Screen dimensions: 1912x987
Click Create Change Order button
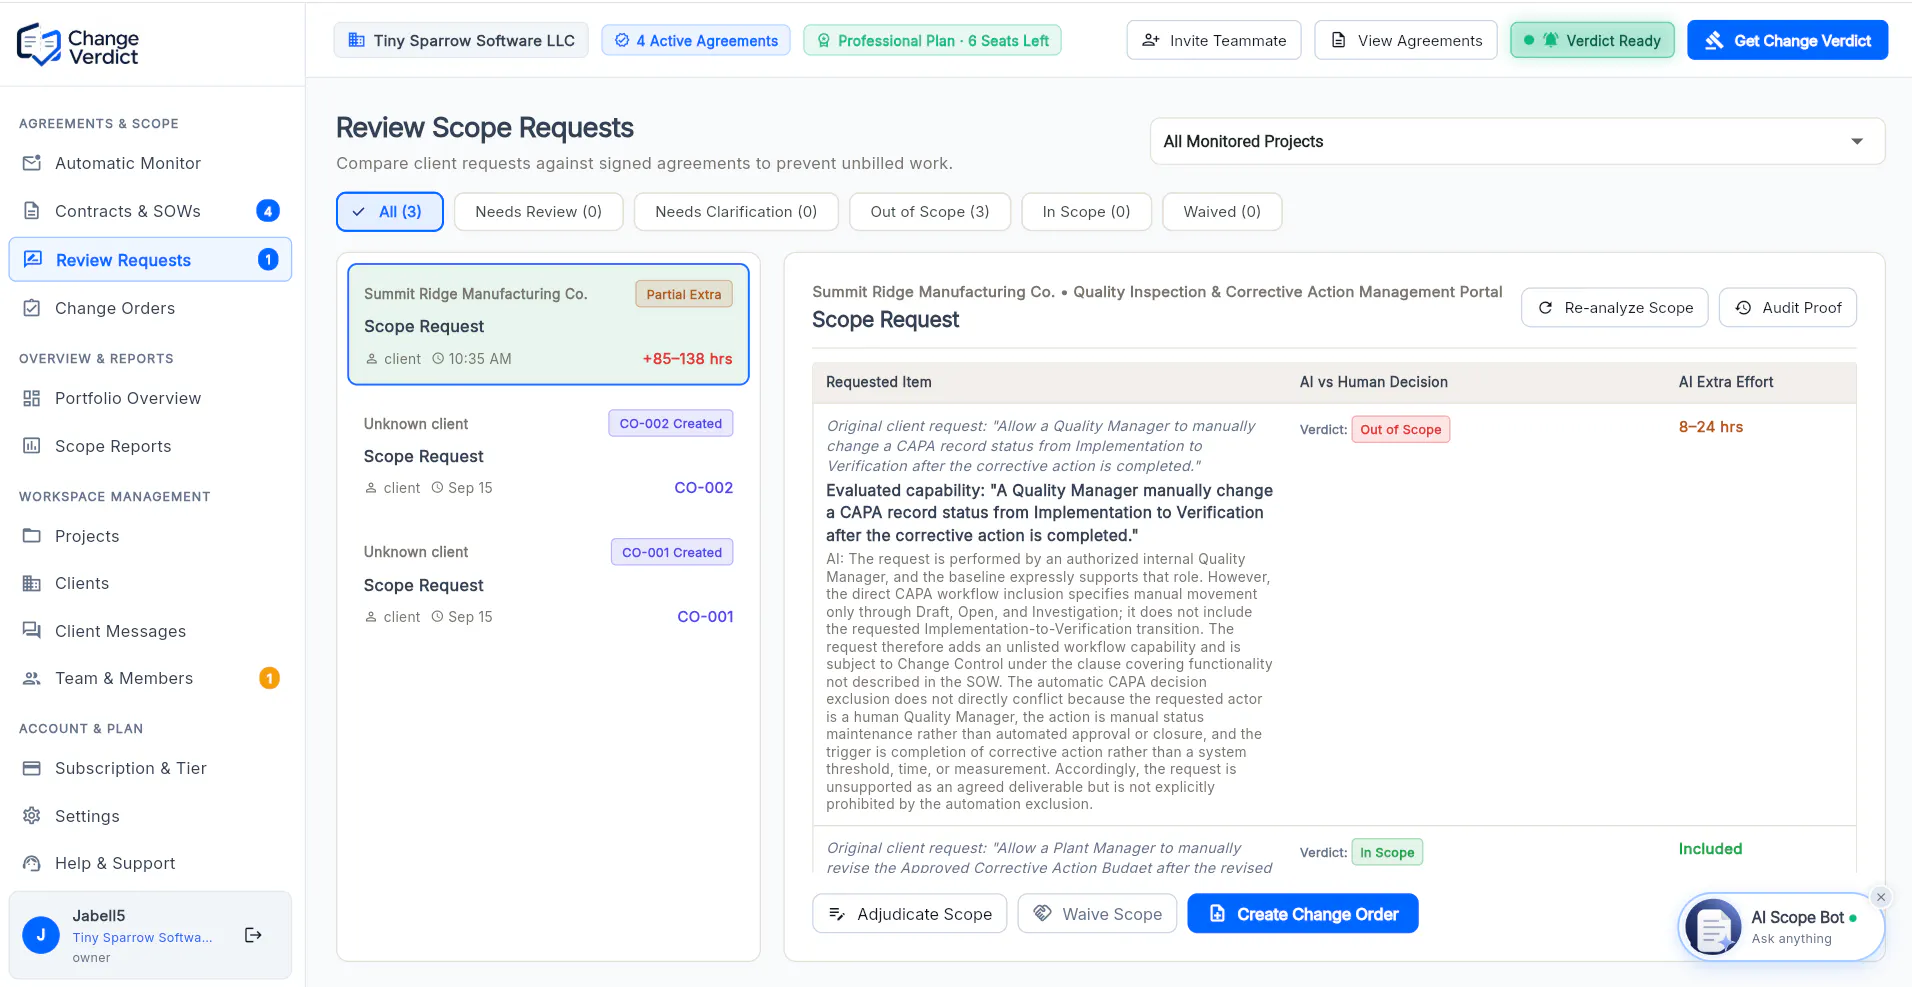1303,914
